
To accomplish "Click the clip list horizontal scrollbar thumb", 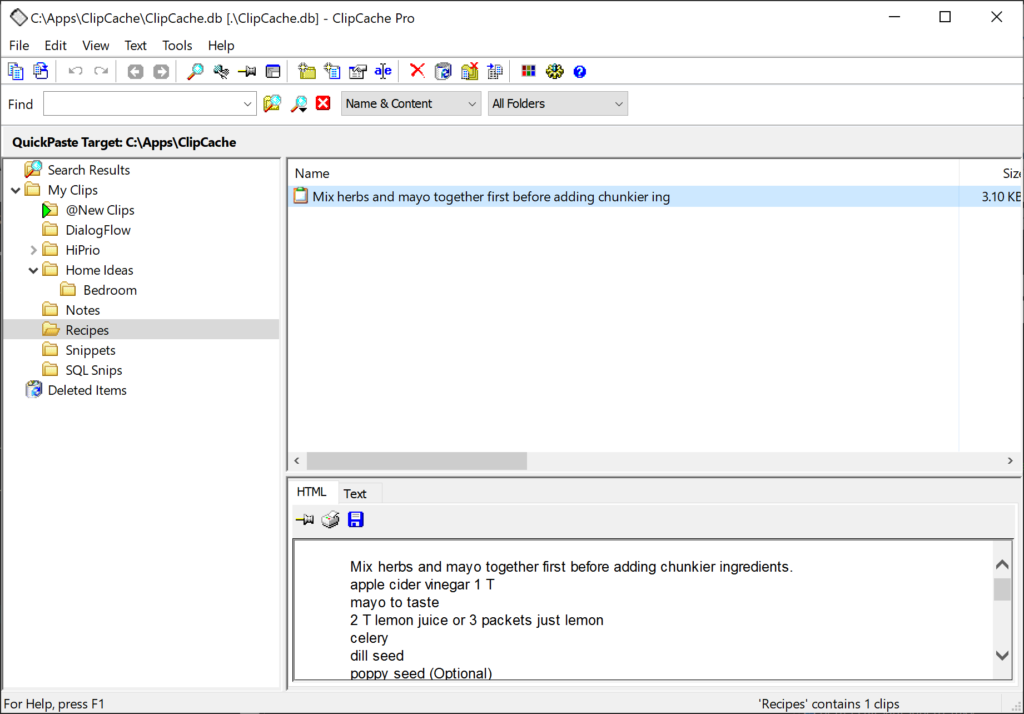I will click(417, 461).
